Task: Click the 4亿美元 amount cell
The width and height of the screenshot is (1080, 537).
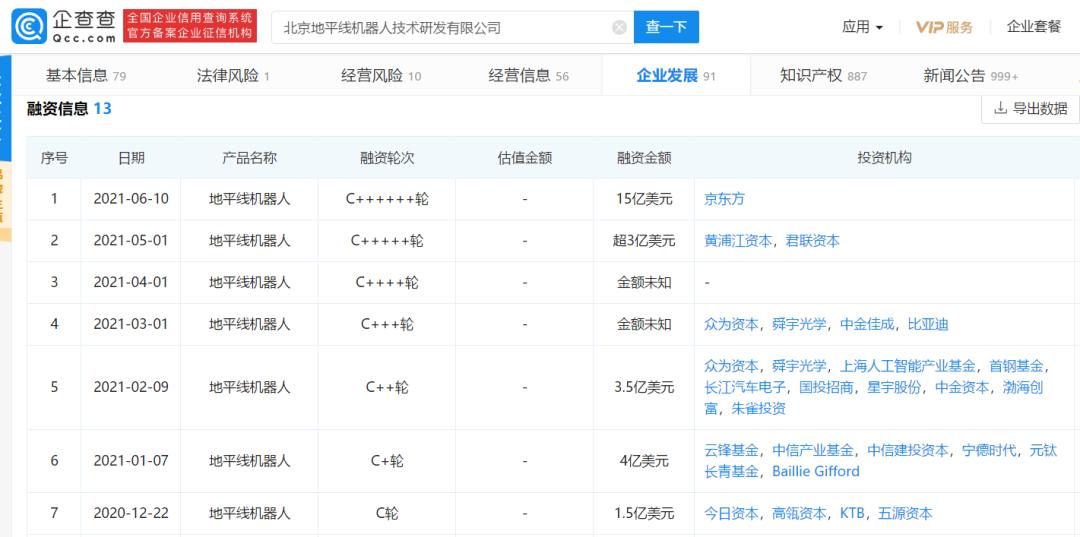Action: 644,461
